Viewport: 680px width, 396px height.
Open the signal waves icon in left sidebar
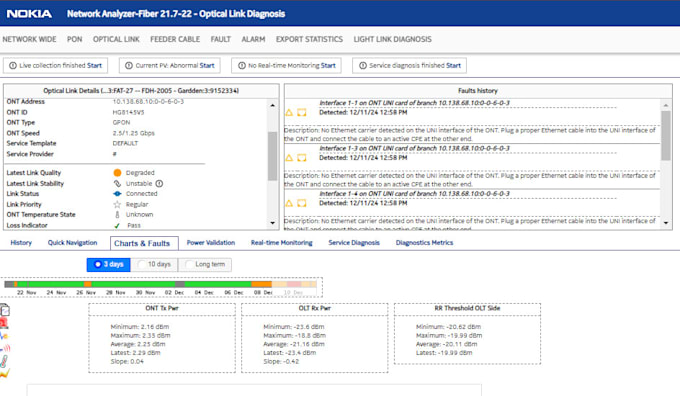coord(5,348)
